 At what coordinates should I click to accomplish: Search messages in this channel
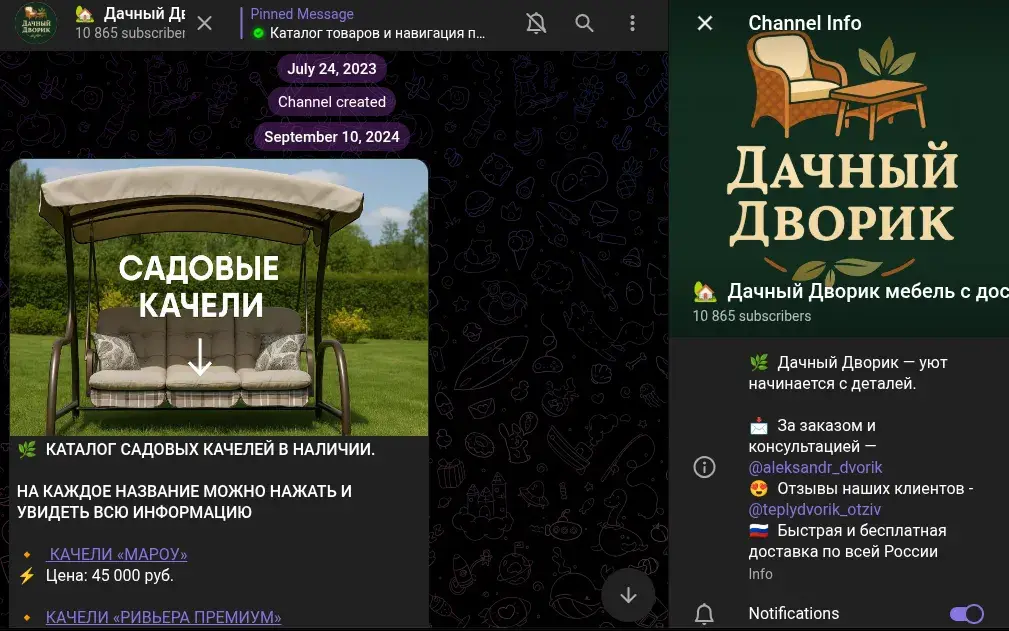point(584,24)
